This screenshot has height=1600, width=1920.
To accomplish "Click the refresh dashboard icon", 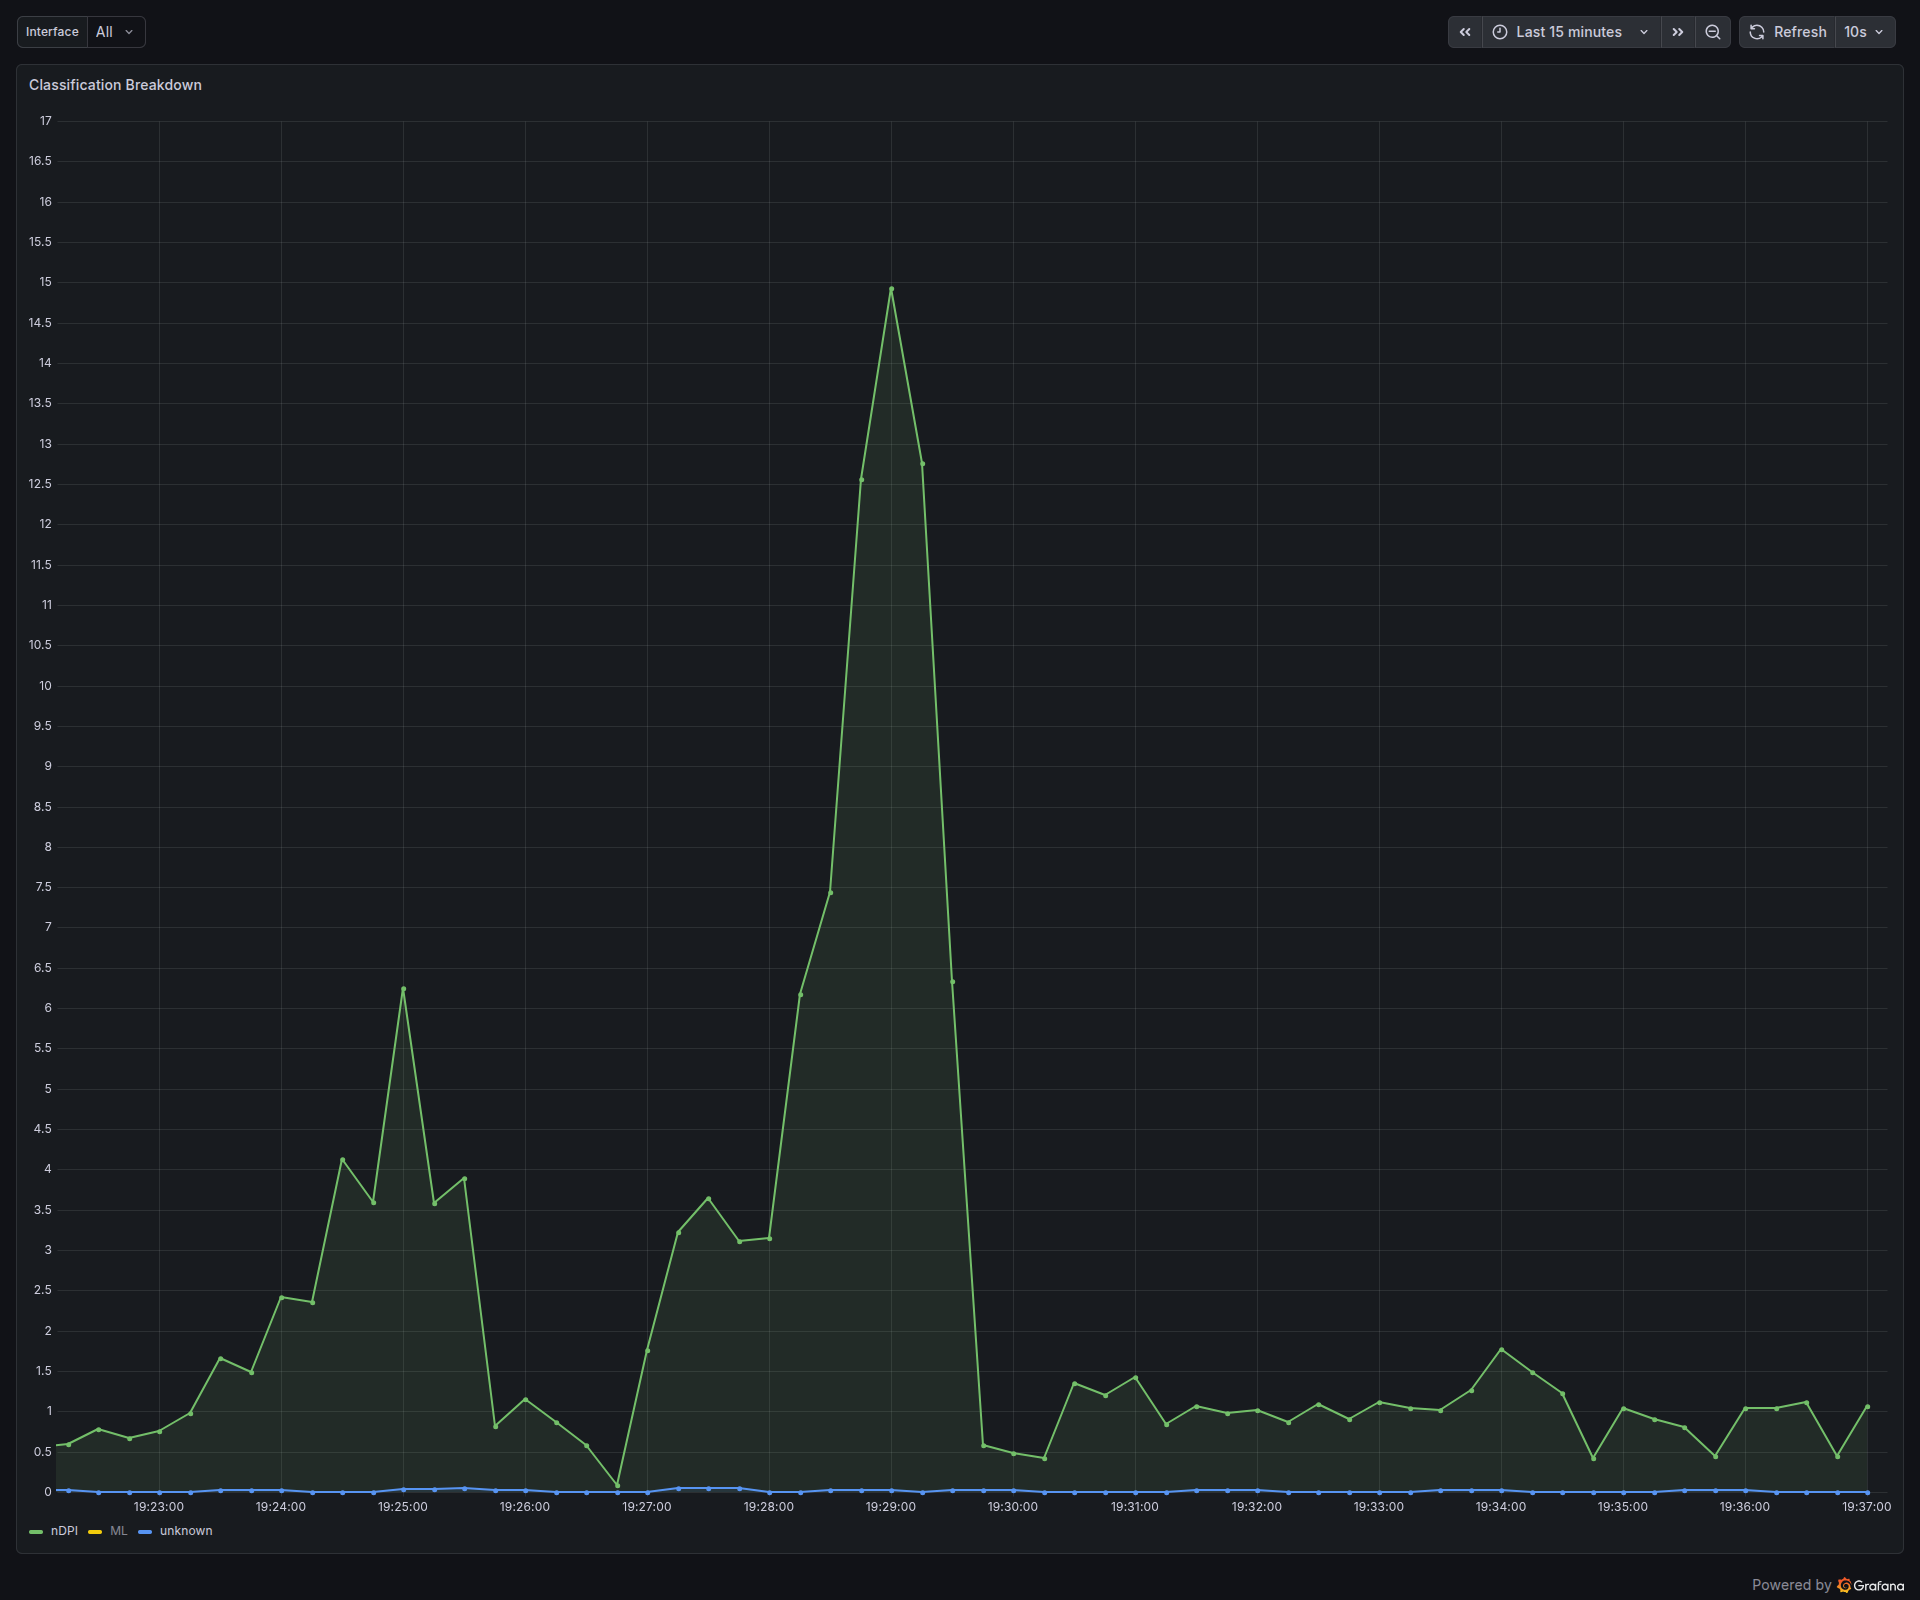I will tap(1757, 32).
